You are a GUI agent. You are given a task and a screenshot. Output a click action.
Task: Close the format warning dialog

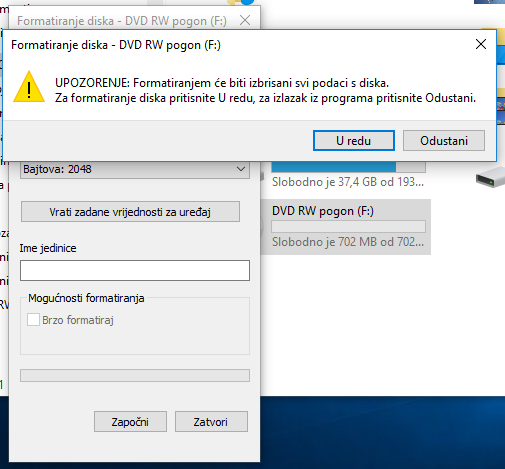[x=481, y=44]
